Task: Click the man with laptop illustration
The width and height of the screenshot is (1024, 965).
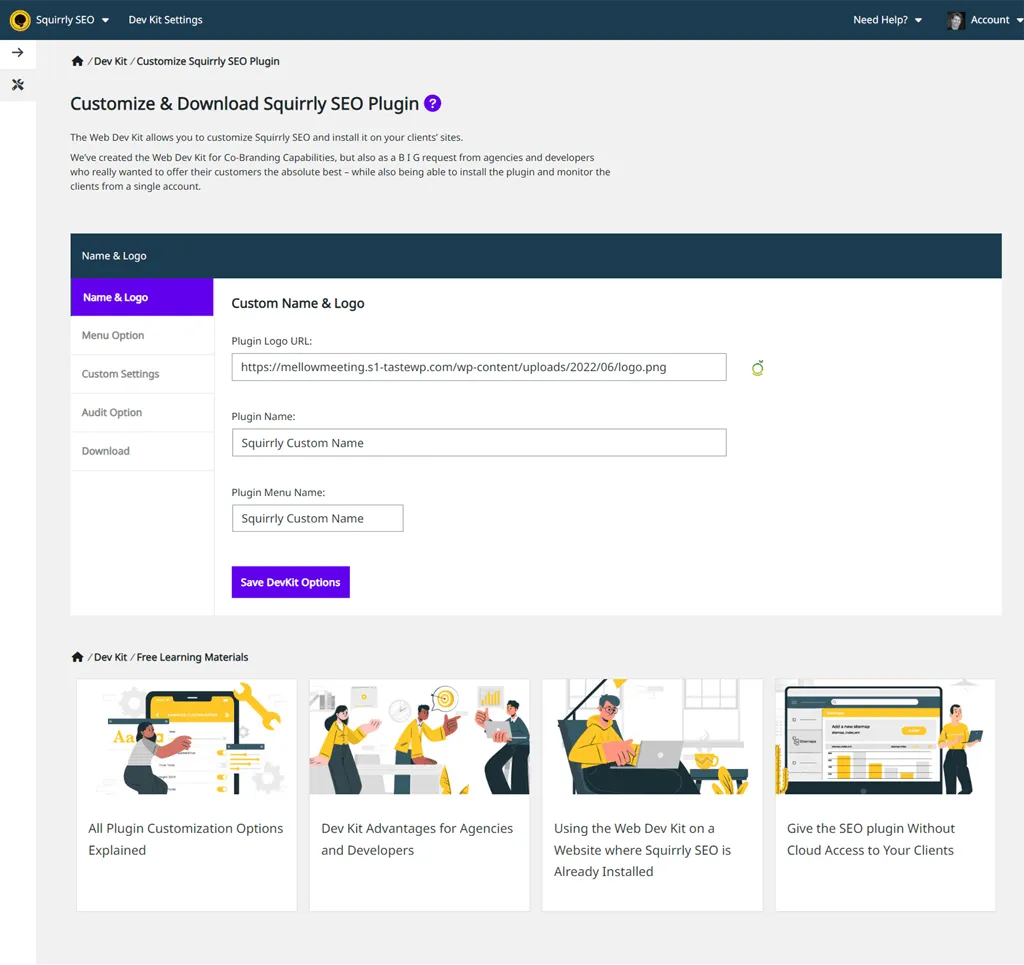Action: pyautogui.click(x=652, y=736)
